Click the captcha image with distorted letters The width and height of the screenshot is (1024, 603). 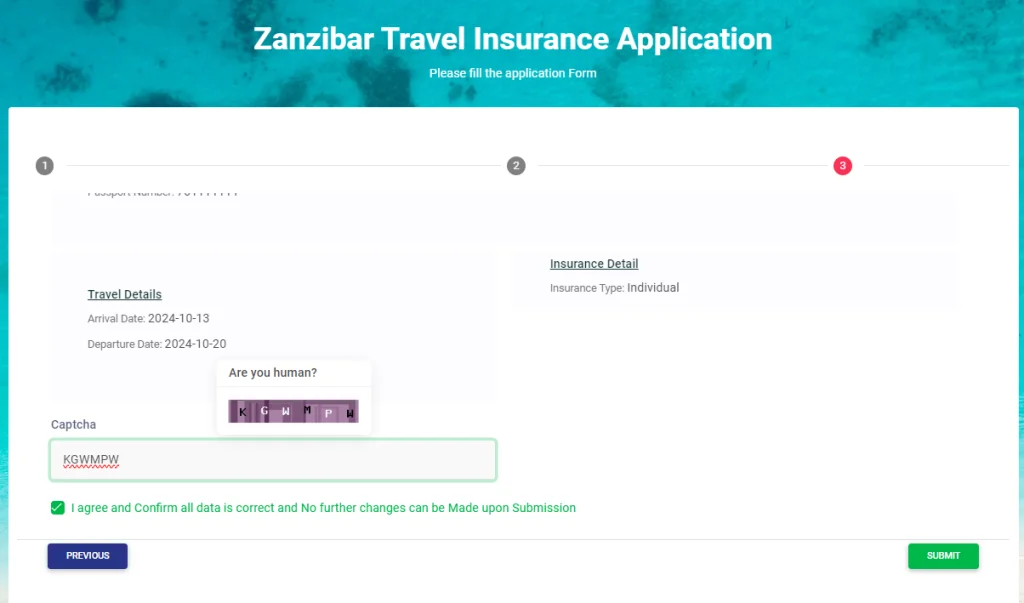pyautogui.click(x=293, y=411)
